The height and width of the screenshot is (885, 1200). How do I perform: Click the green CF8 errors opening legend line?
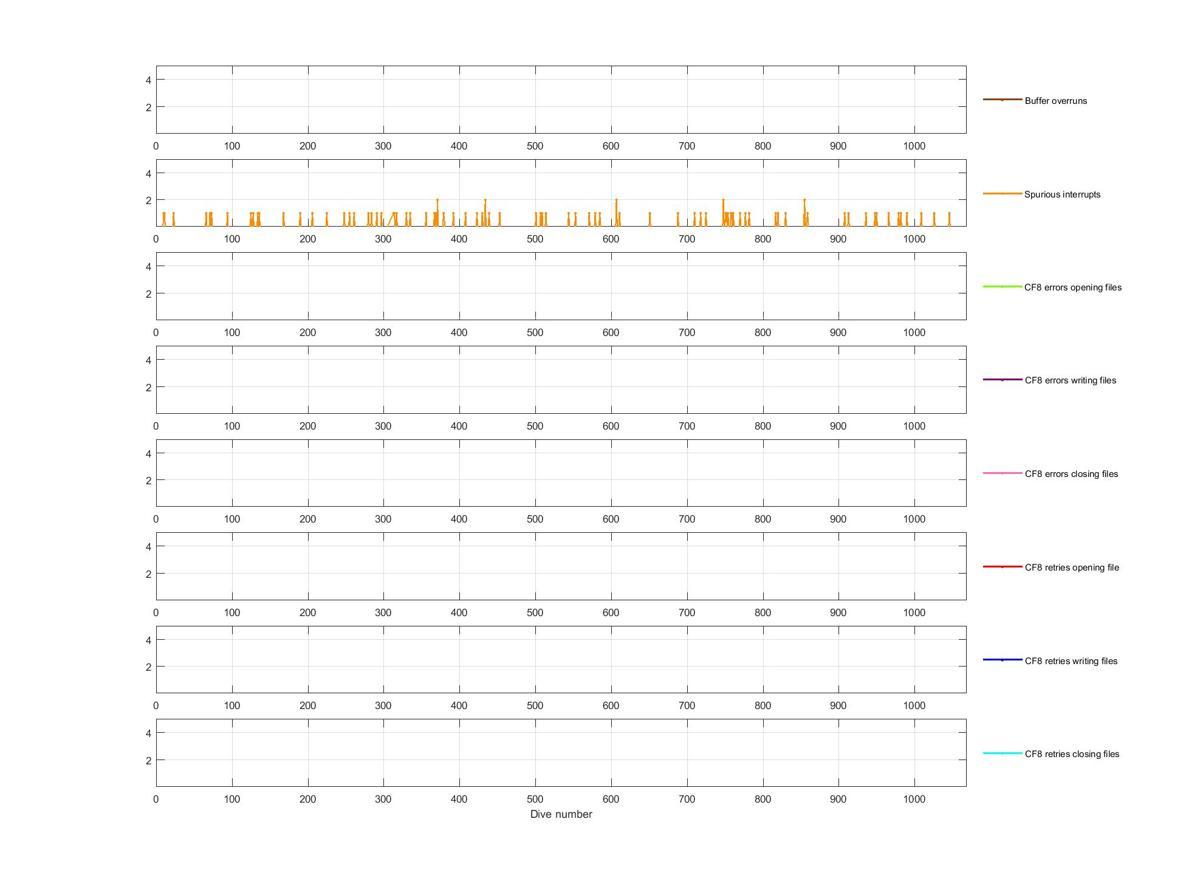click(1002, 286)
